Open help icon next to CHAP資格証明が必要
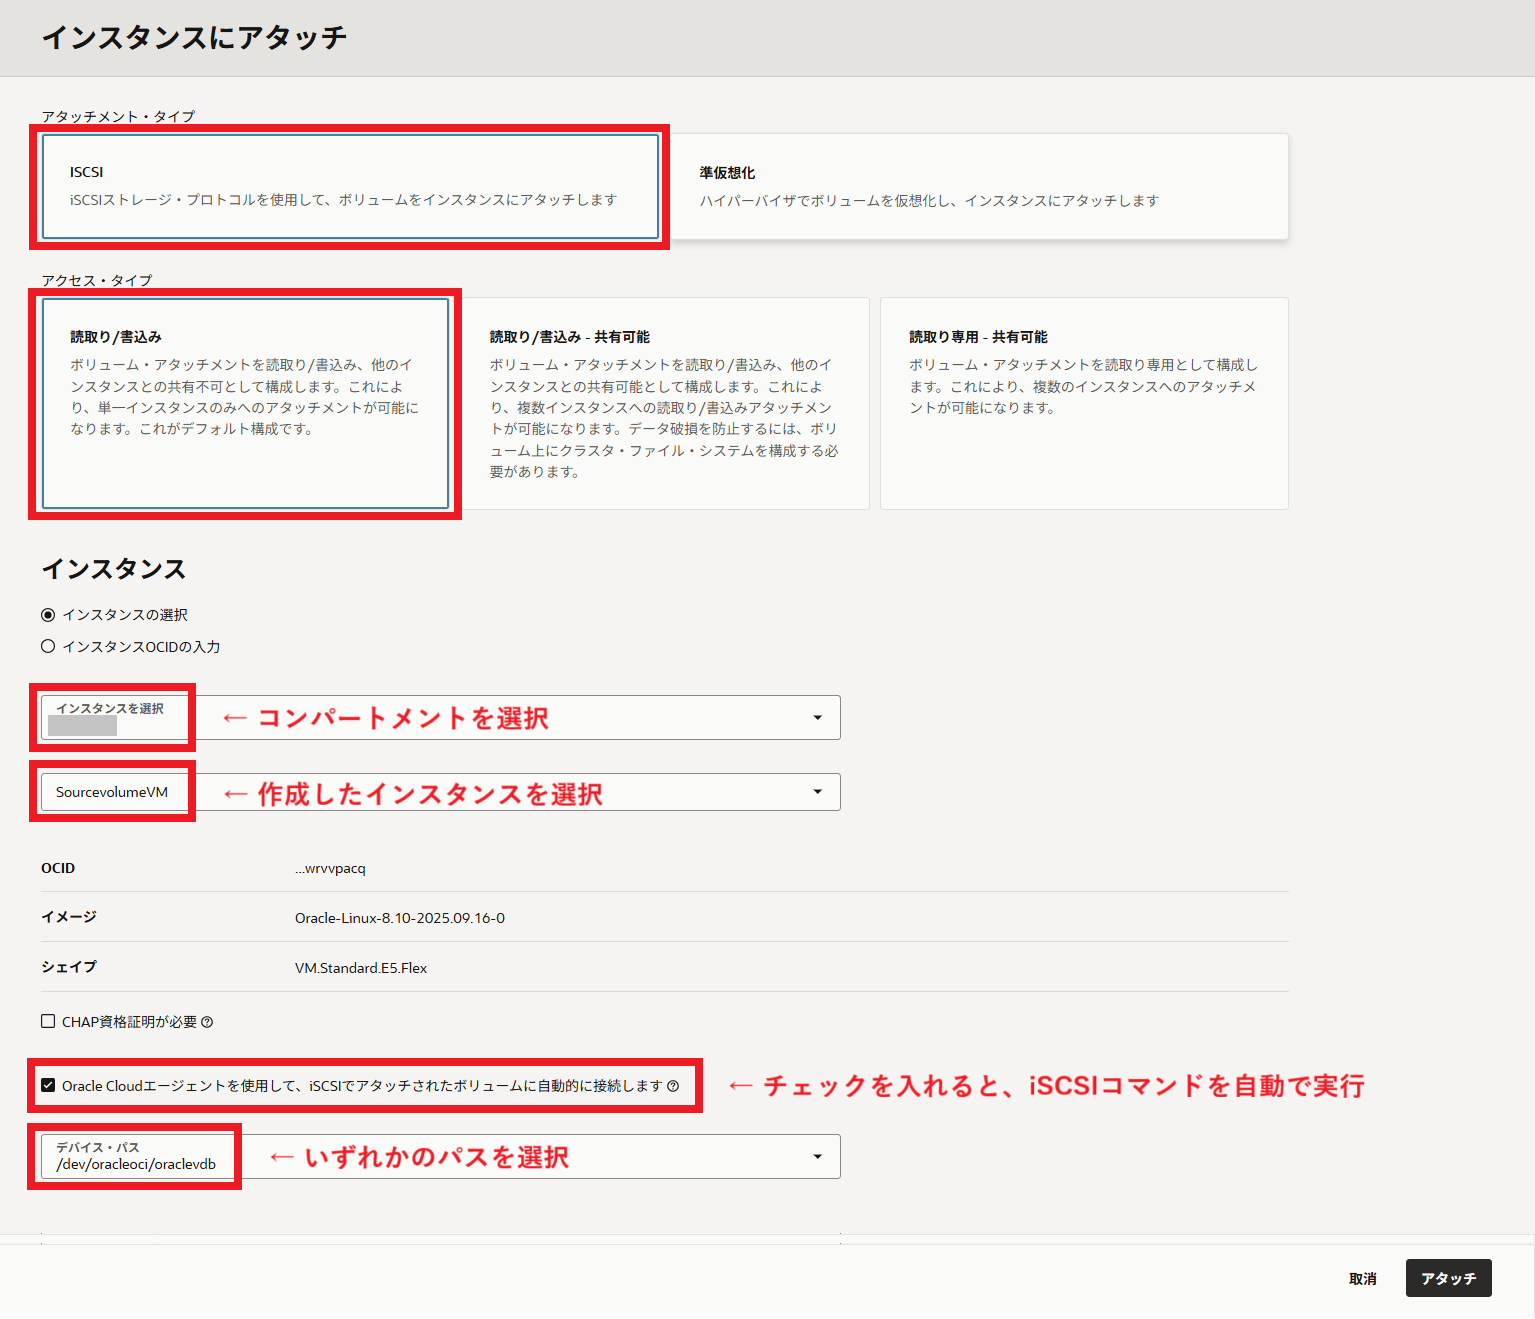Viewport: 1535px width, 1319px height. (x=207, y=1022)
